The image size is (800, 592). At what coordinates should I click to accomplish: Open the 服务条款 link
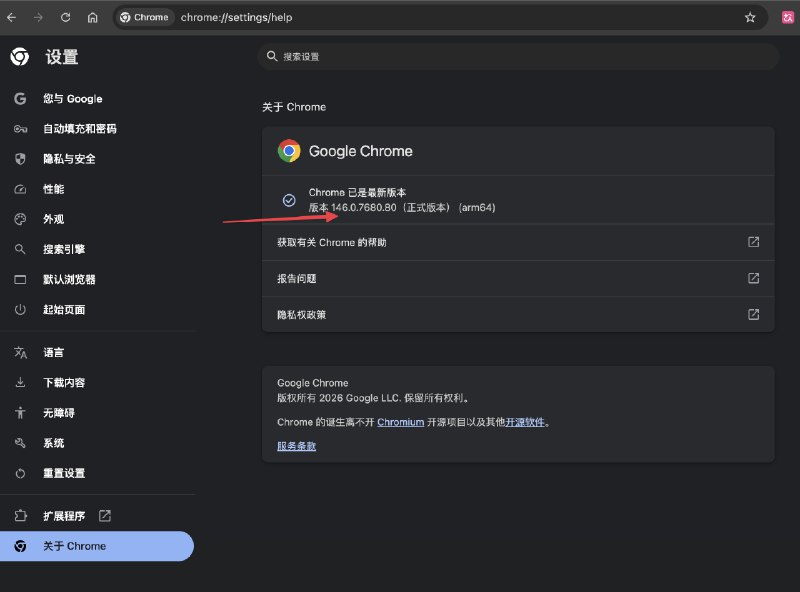click(x=295, y=445)
